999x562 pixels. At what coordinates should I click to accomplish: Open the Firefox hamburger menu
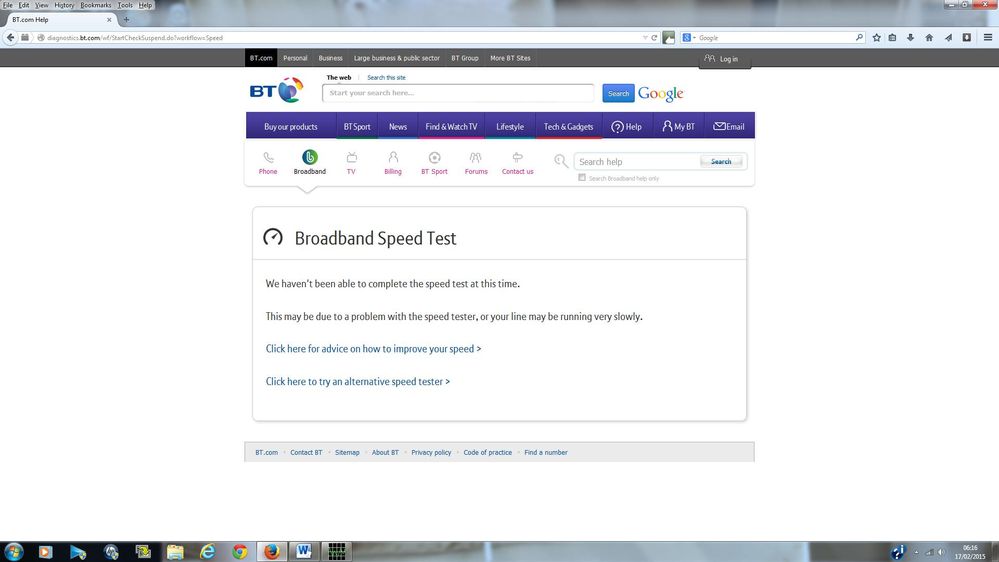(988, 38)
